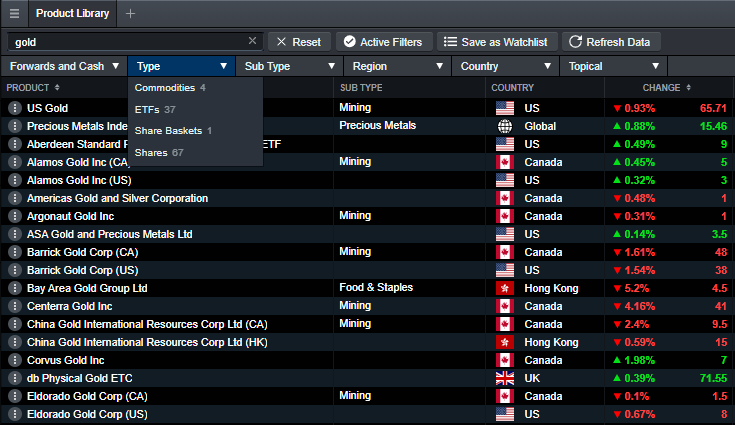This screenshot has width=735, height=425.
Task: Open options for China Gold International (CA)
Action: [x=15, y=324]
